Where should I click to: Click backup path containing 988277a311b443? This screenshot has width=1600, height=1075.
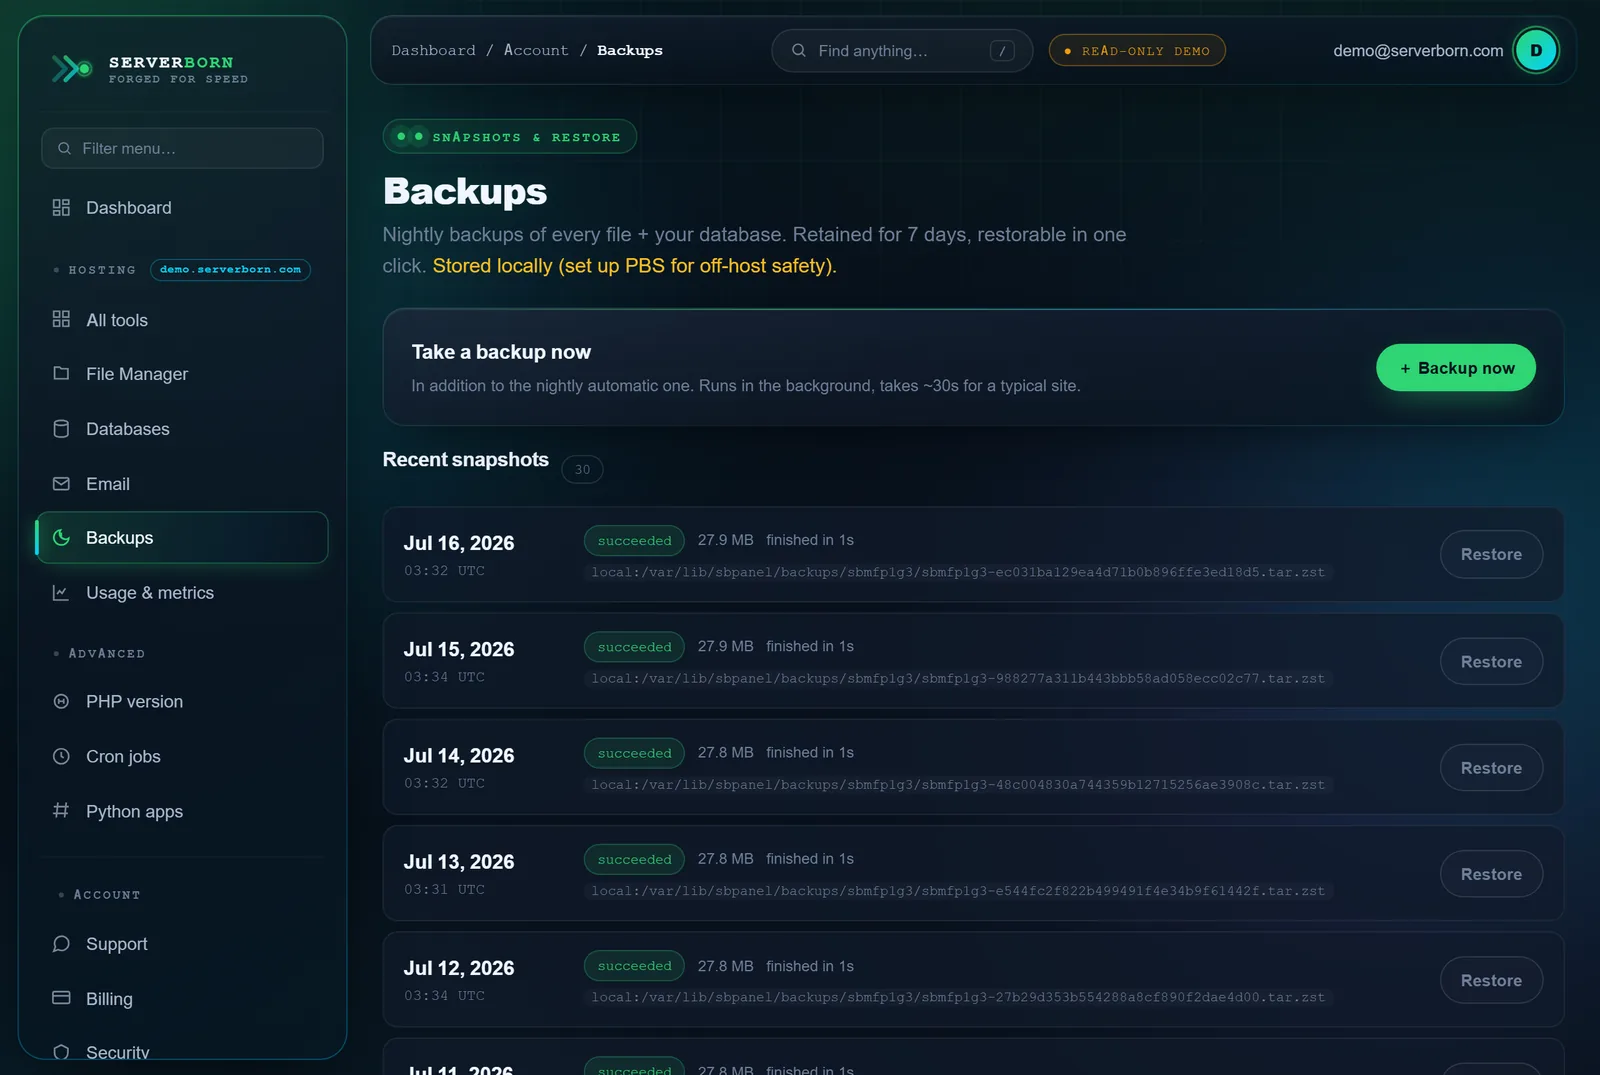[958, 678]
